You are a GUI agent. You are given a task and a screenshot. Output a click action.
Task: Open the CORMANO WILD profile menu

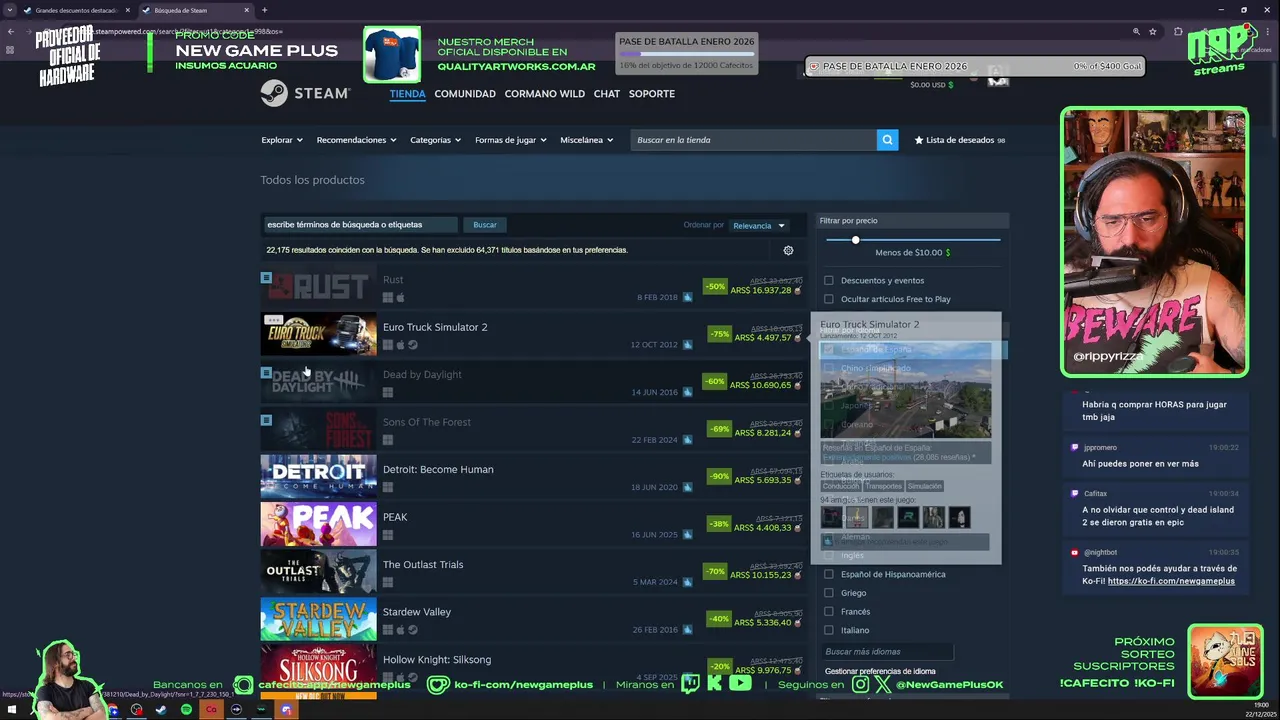pyautogui.click(x=544, y=94)
